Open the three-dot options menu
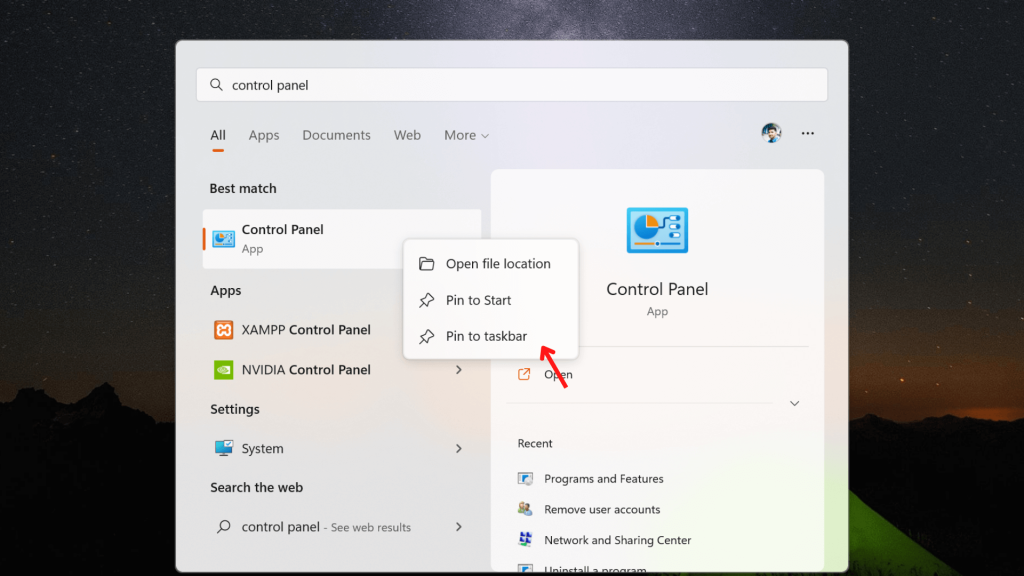 pos(808,133)
